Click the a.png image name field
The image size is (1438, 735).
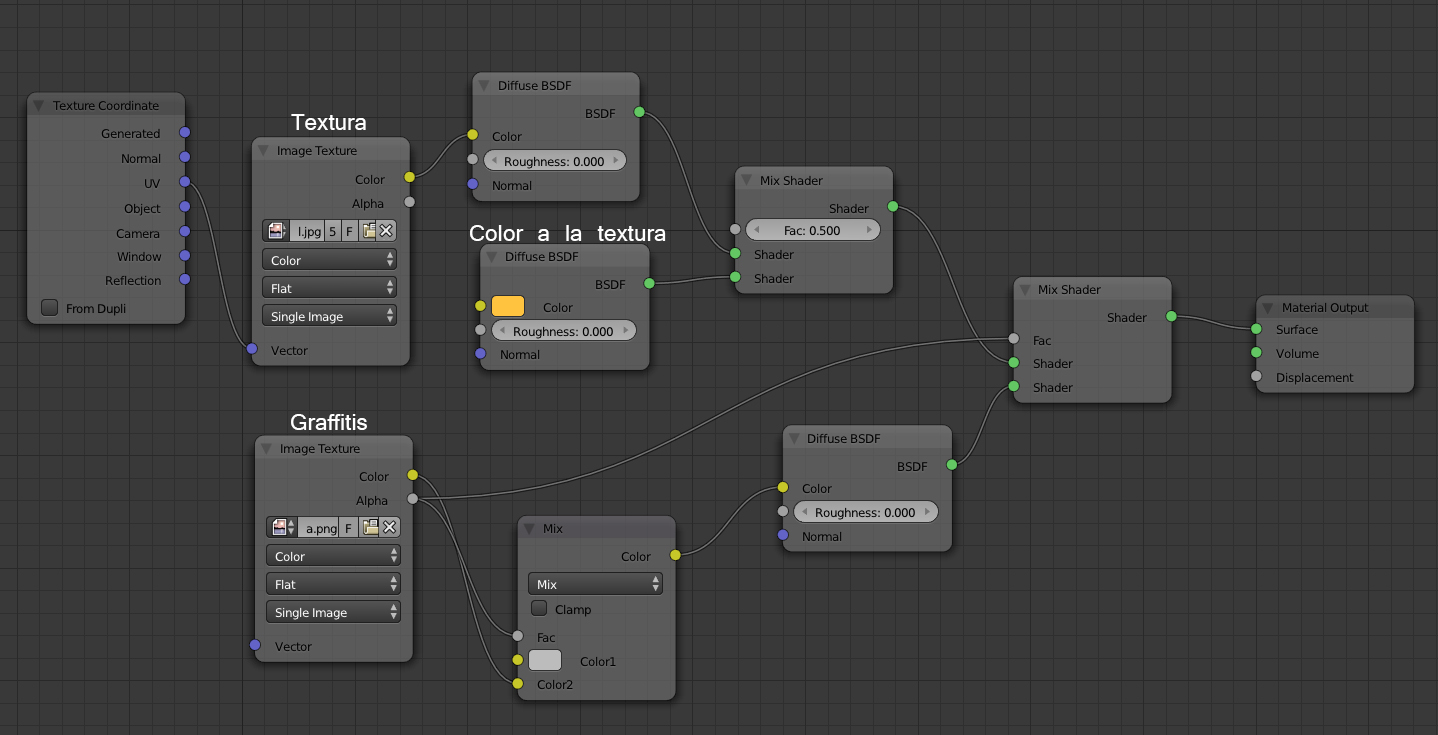(x=320, y=528)
